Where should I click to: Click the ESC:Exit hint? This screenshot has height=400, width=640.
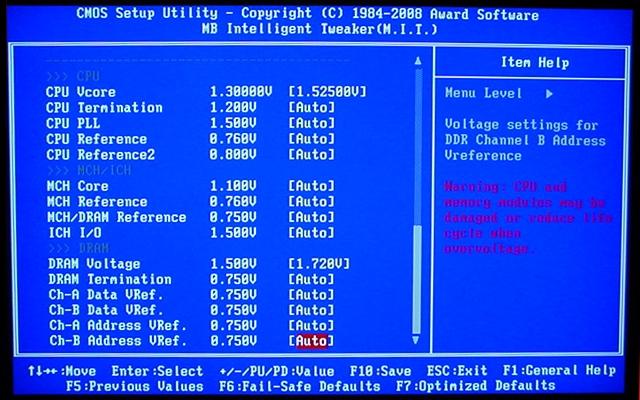point(457,371)
